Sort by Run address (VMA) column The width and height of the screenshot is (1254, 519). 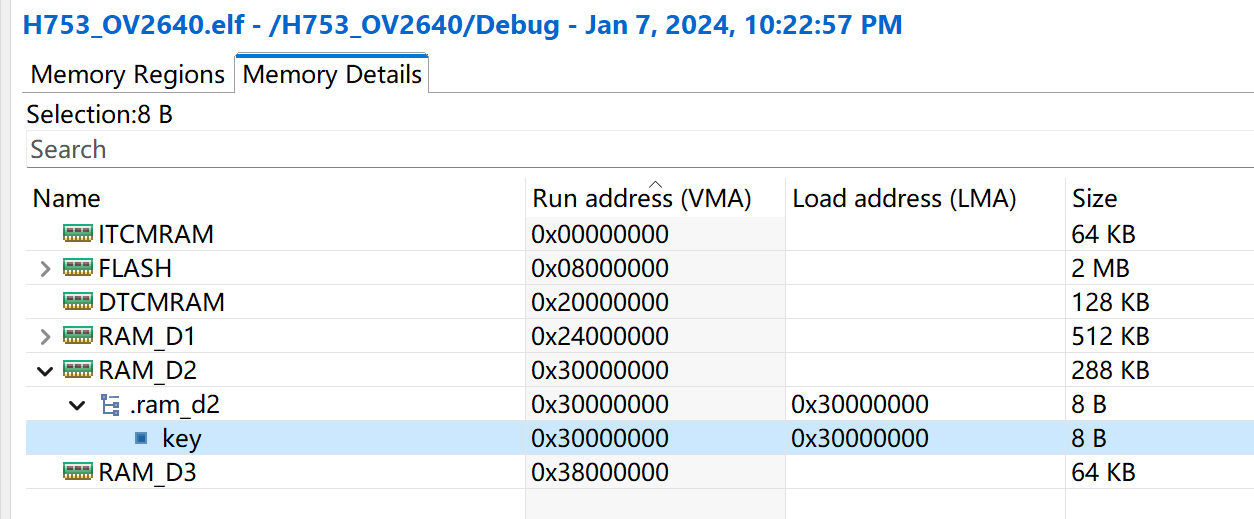641,198
